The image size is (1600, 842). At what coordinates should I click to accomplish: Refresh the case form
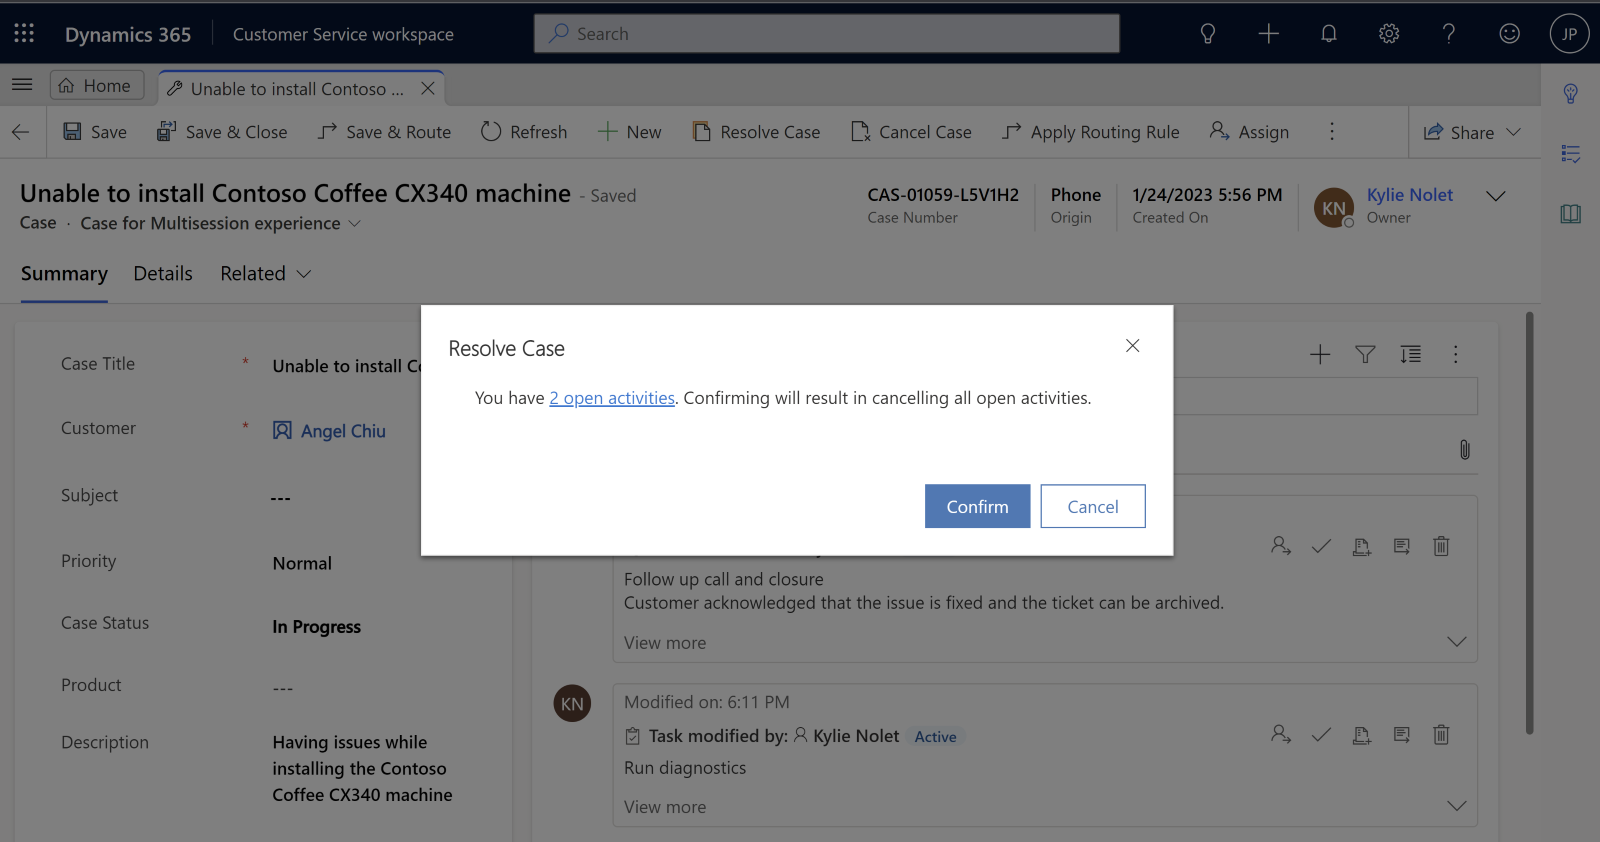pos(524,132)
